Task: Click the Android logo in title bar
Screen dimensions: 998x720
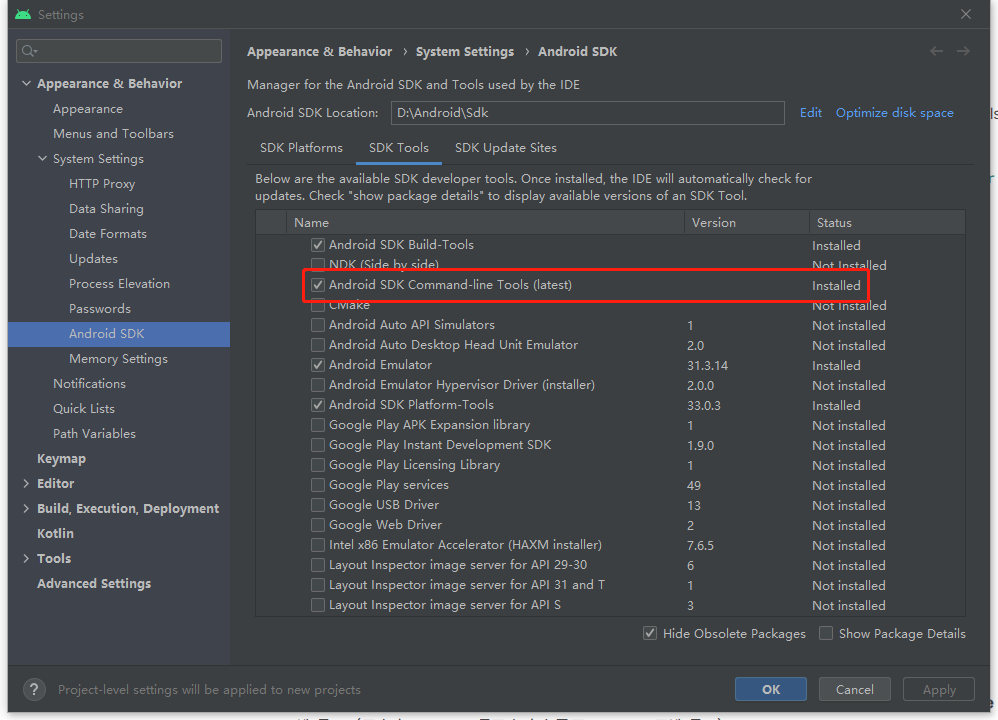Action: click(x=23, y=14)
